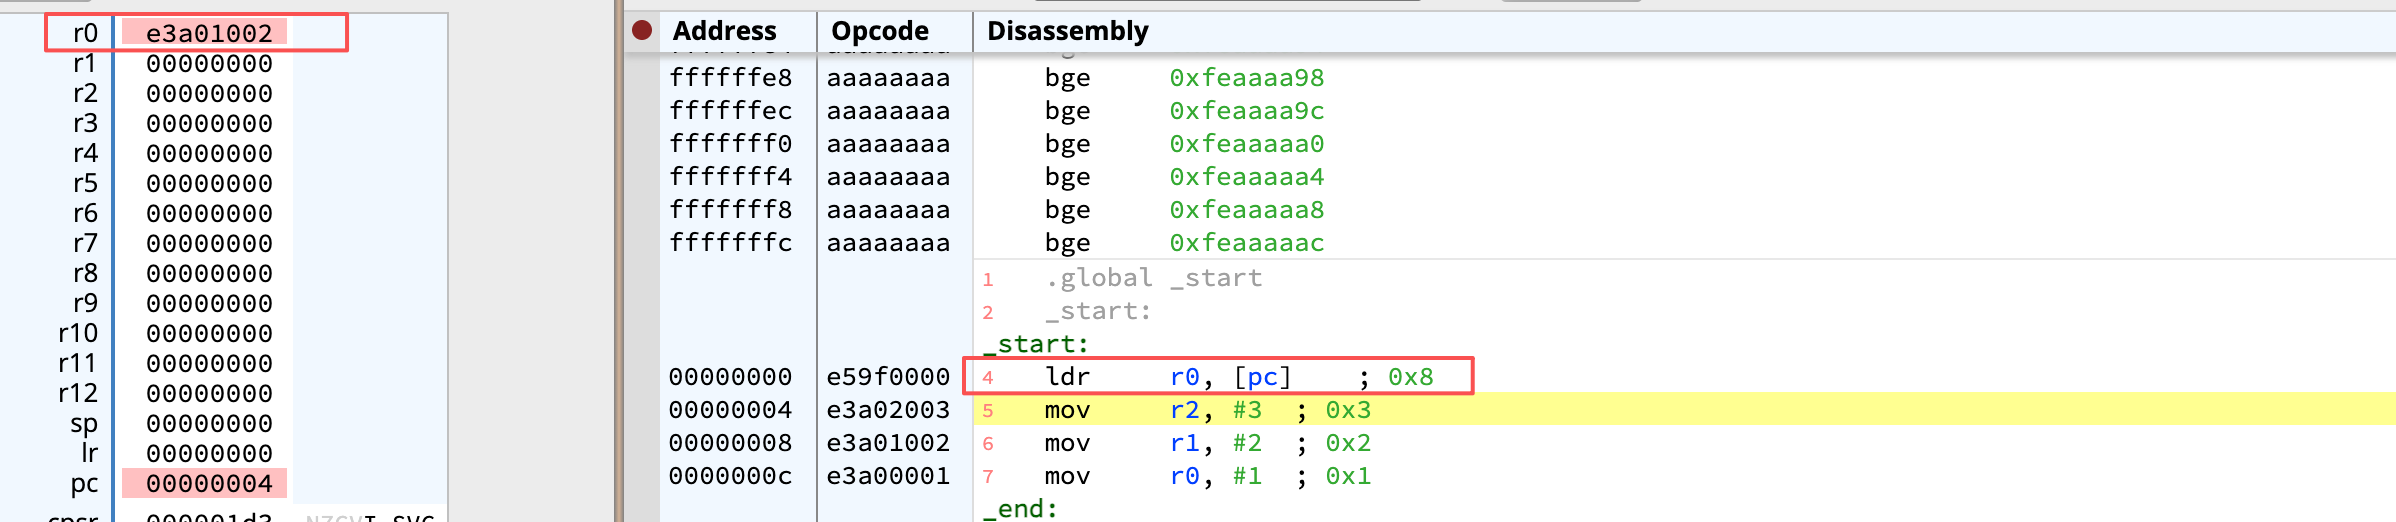Viewport: 2396px width, 522px height.
Task: Click the Opcode column header
Action: click(880, 31)
